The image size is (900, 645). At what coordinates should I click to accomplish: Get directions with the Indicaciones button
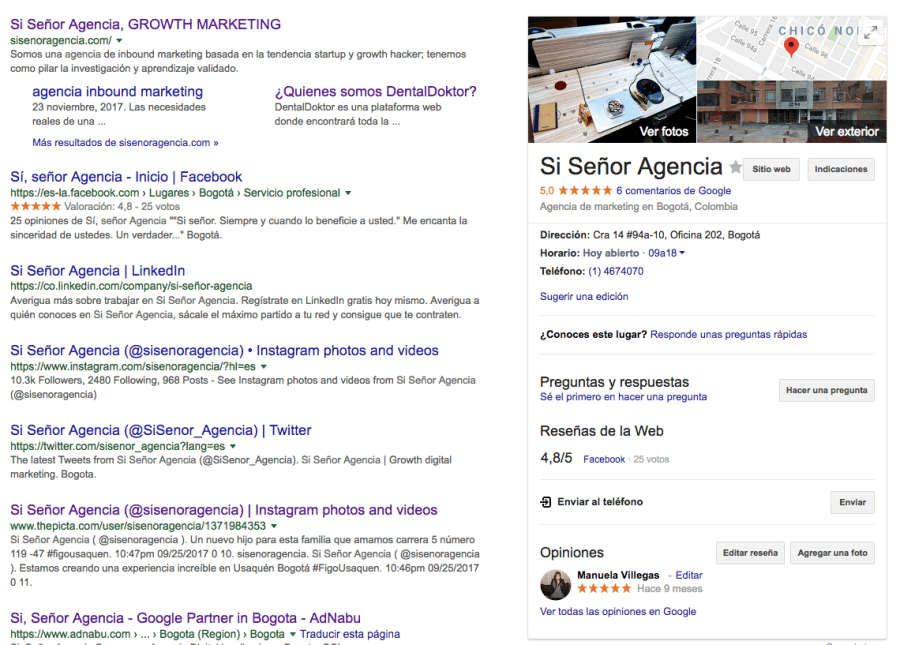[841, 169]
